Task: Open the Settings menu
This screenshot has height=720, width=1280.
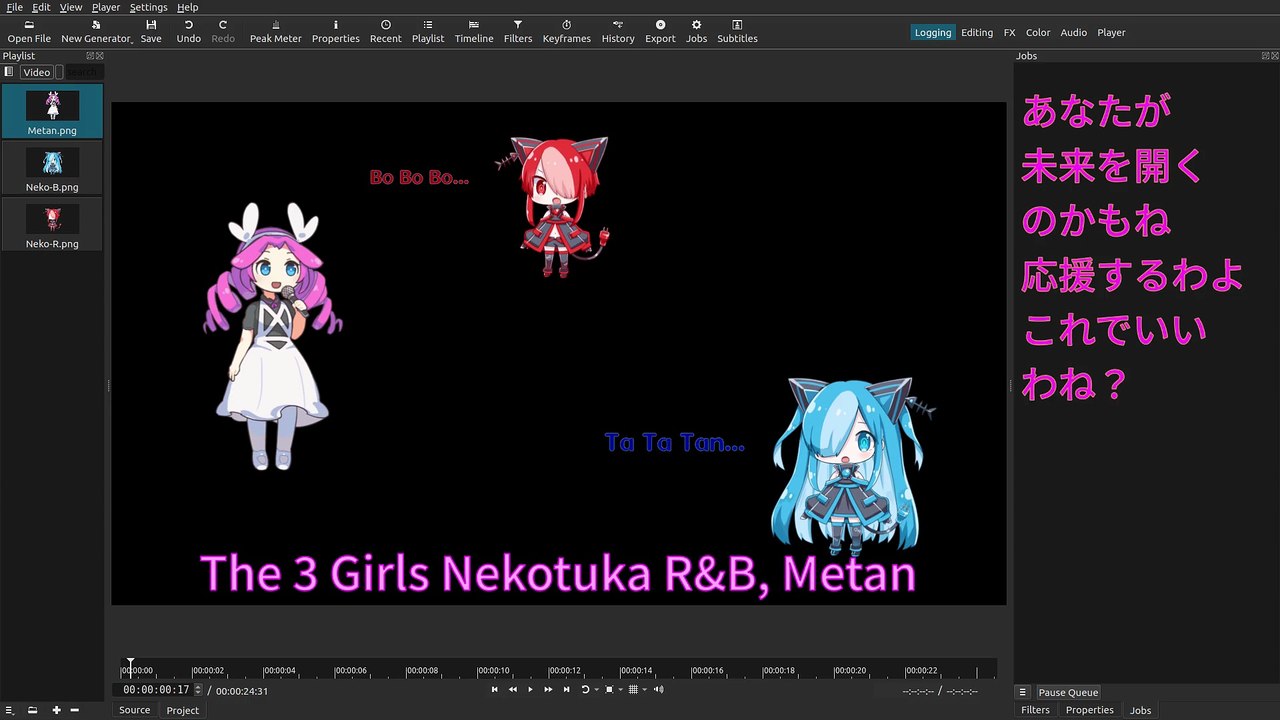Action: pos(149,7)
